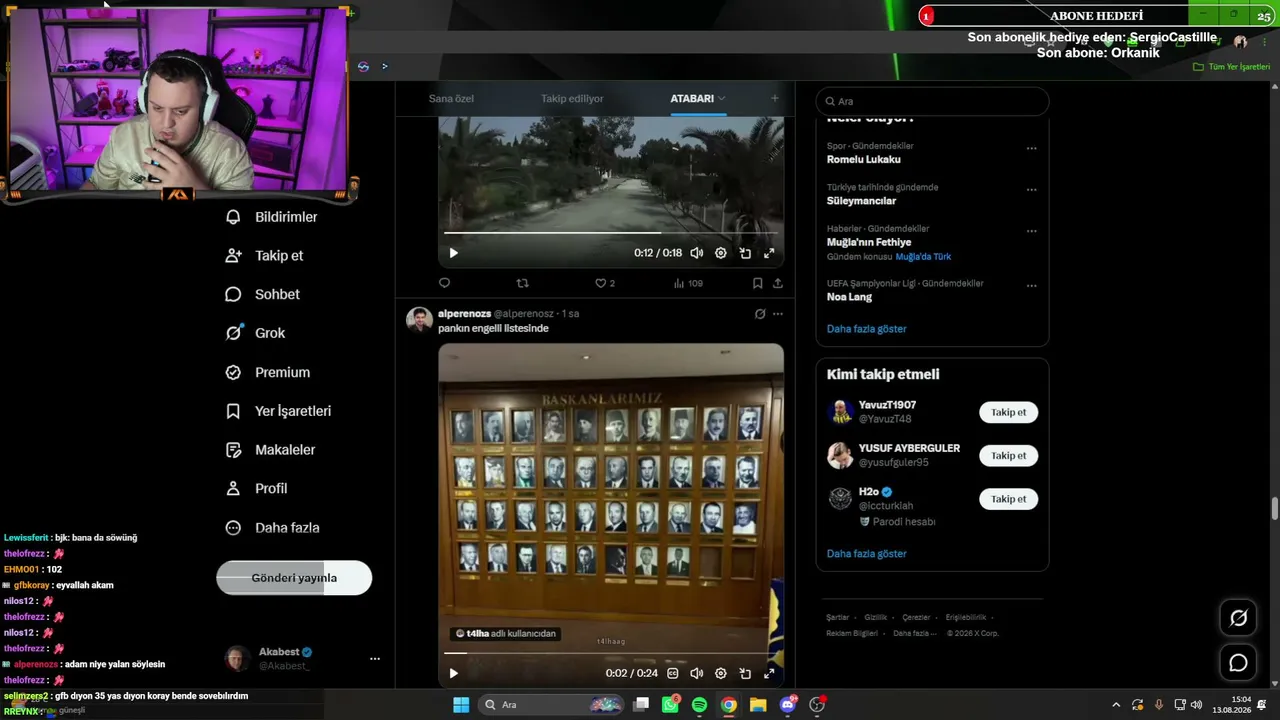
Task: Follow H2o with Takip et
Action: tap(1008, 499)
